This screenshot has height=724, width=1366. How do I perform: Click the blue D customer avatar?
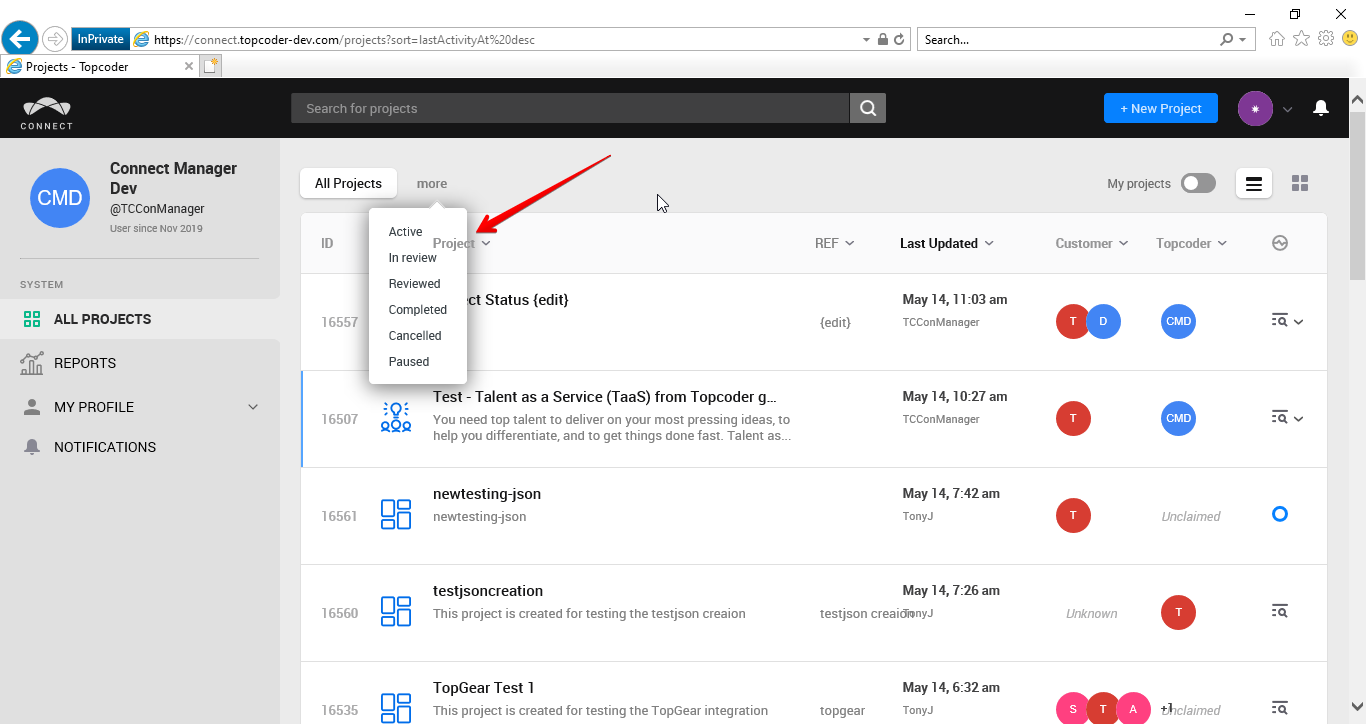click(x=1103, y=321)
